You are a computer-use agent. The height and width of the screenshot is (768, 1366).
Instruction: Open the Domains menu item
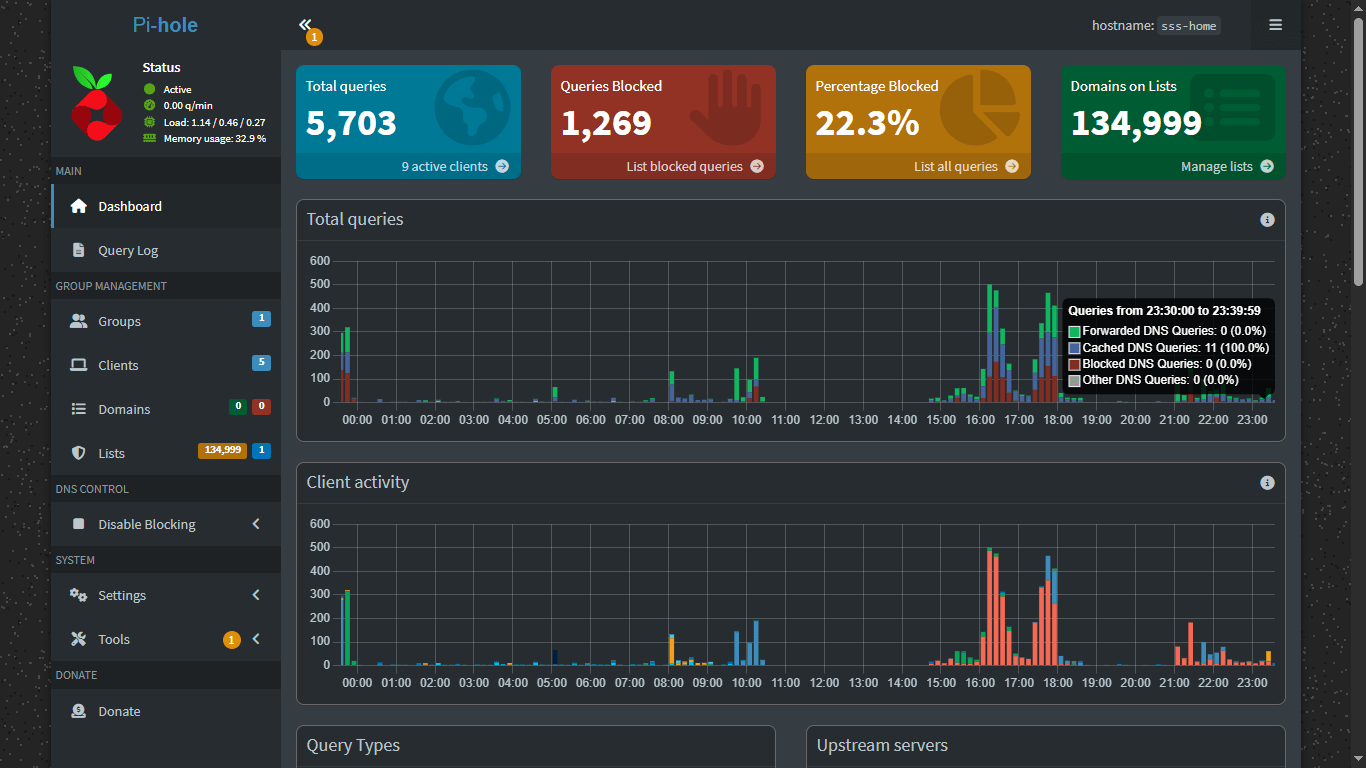(x=166, y=409)
